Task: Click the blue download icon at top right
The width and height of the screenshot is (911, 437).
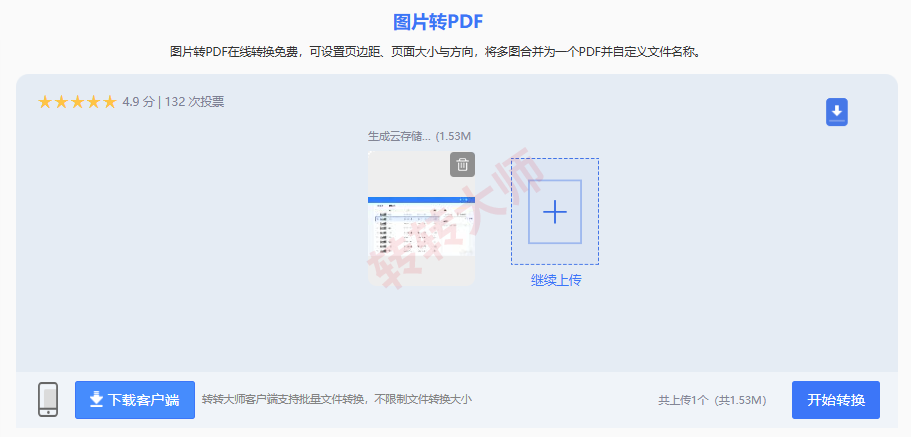Action: coord(837,112)
